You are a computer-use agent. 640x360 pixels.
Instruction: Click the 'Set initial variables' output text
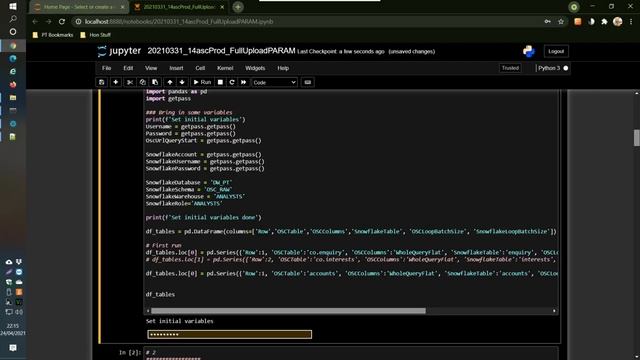[x=180, y=321]
